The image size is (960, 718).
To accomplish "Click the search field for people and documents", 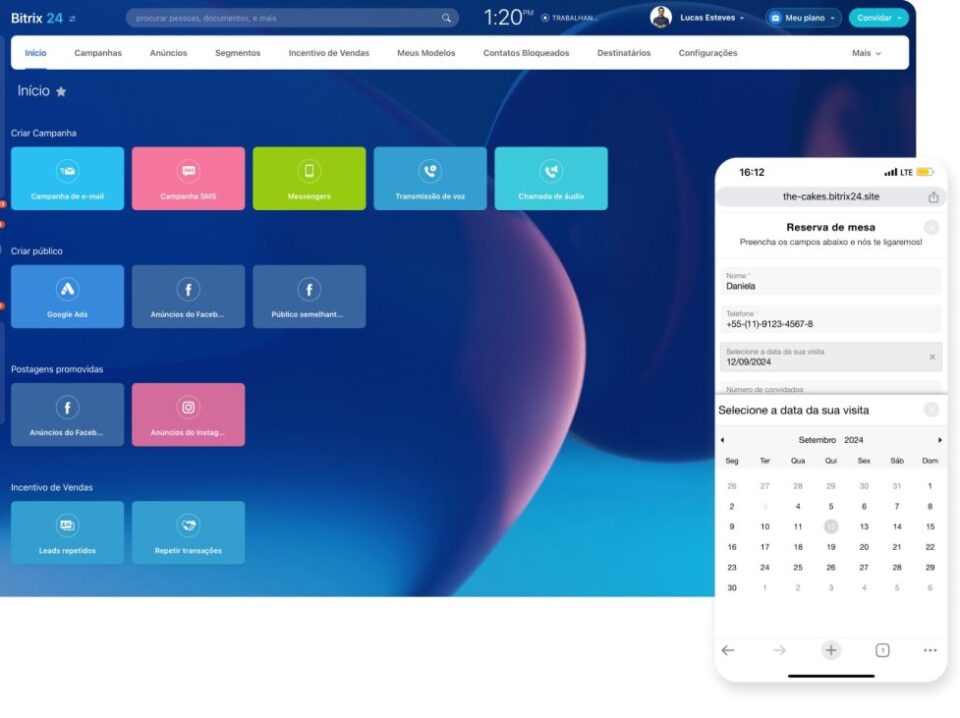I will [x=292, y=18].
